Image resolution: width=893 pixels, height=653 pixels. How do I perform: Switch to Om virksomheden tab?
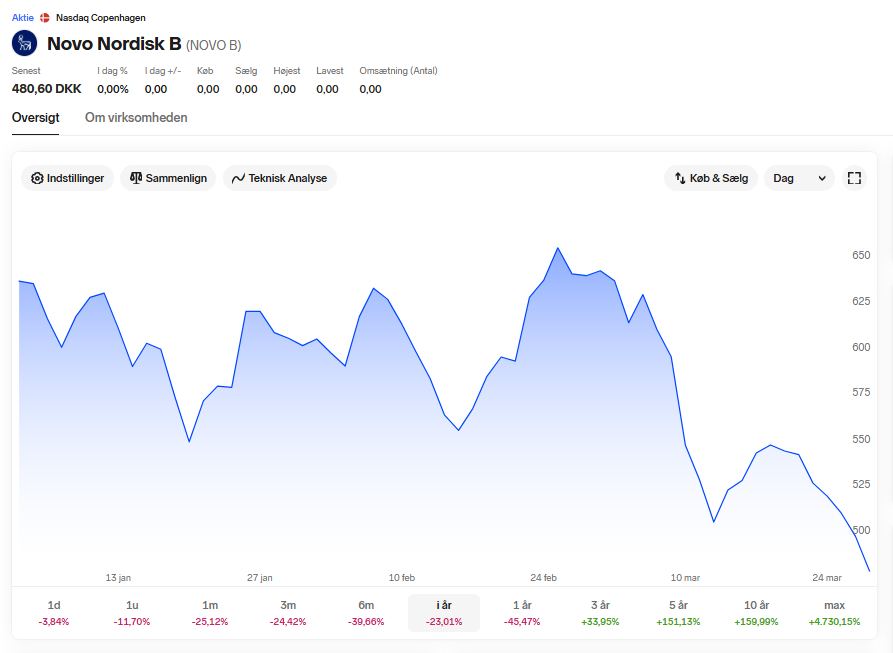136,117
